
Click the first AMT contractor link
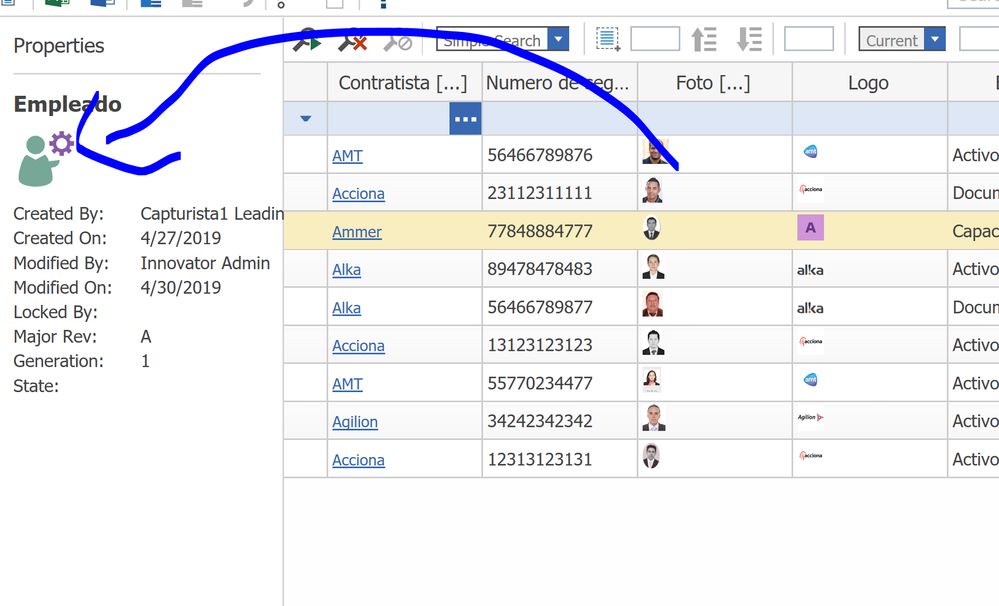pos(347,156)
